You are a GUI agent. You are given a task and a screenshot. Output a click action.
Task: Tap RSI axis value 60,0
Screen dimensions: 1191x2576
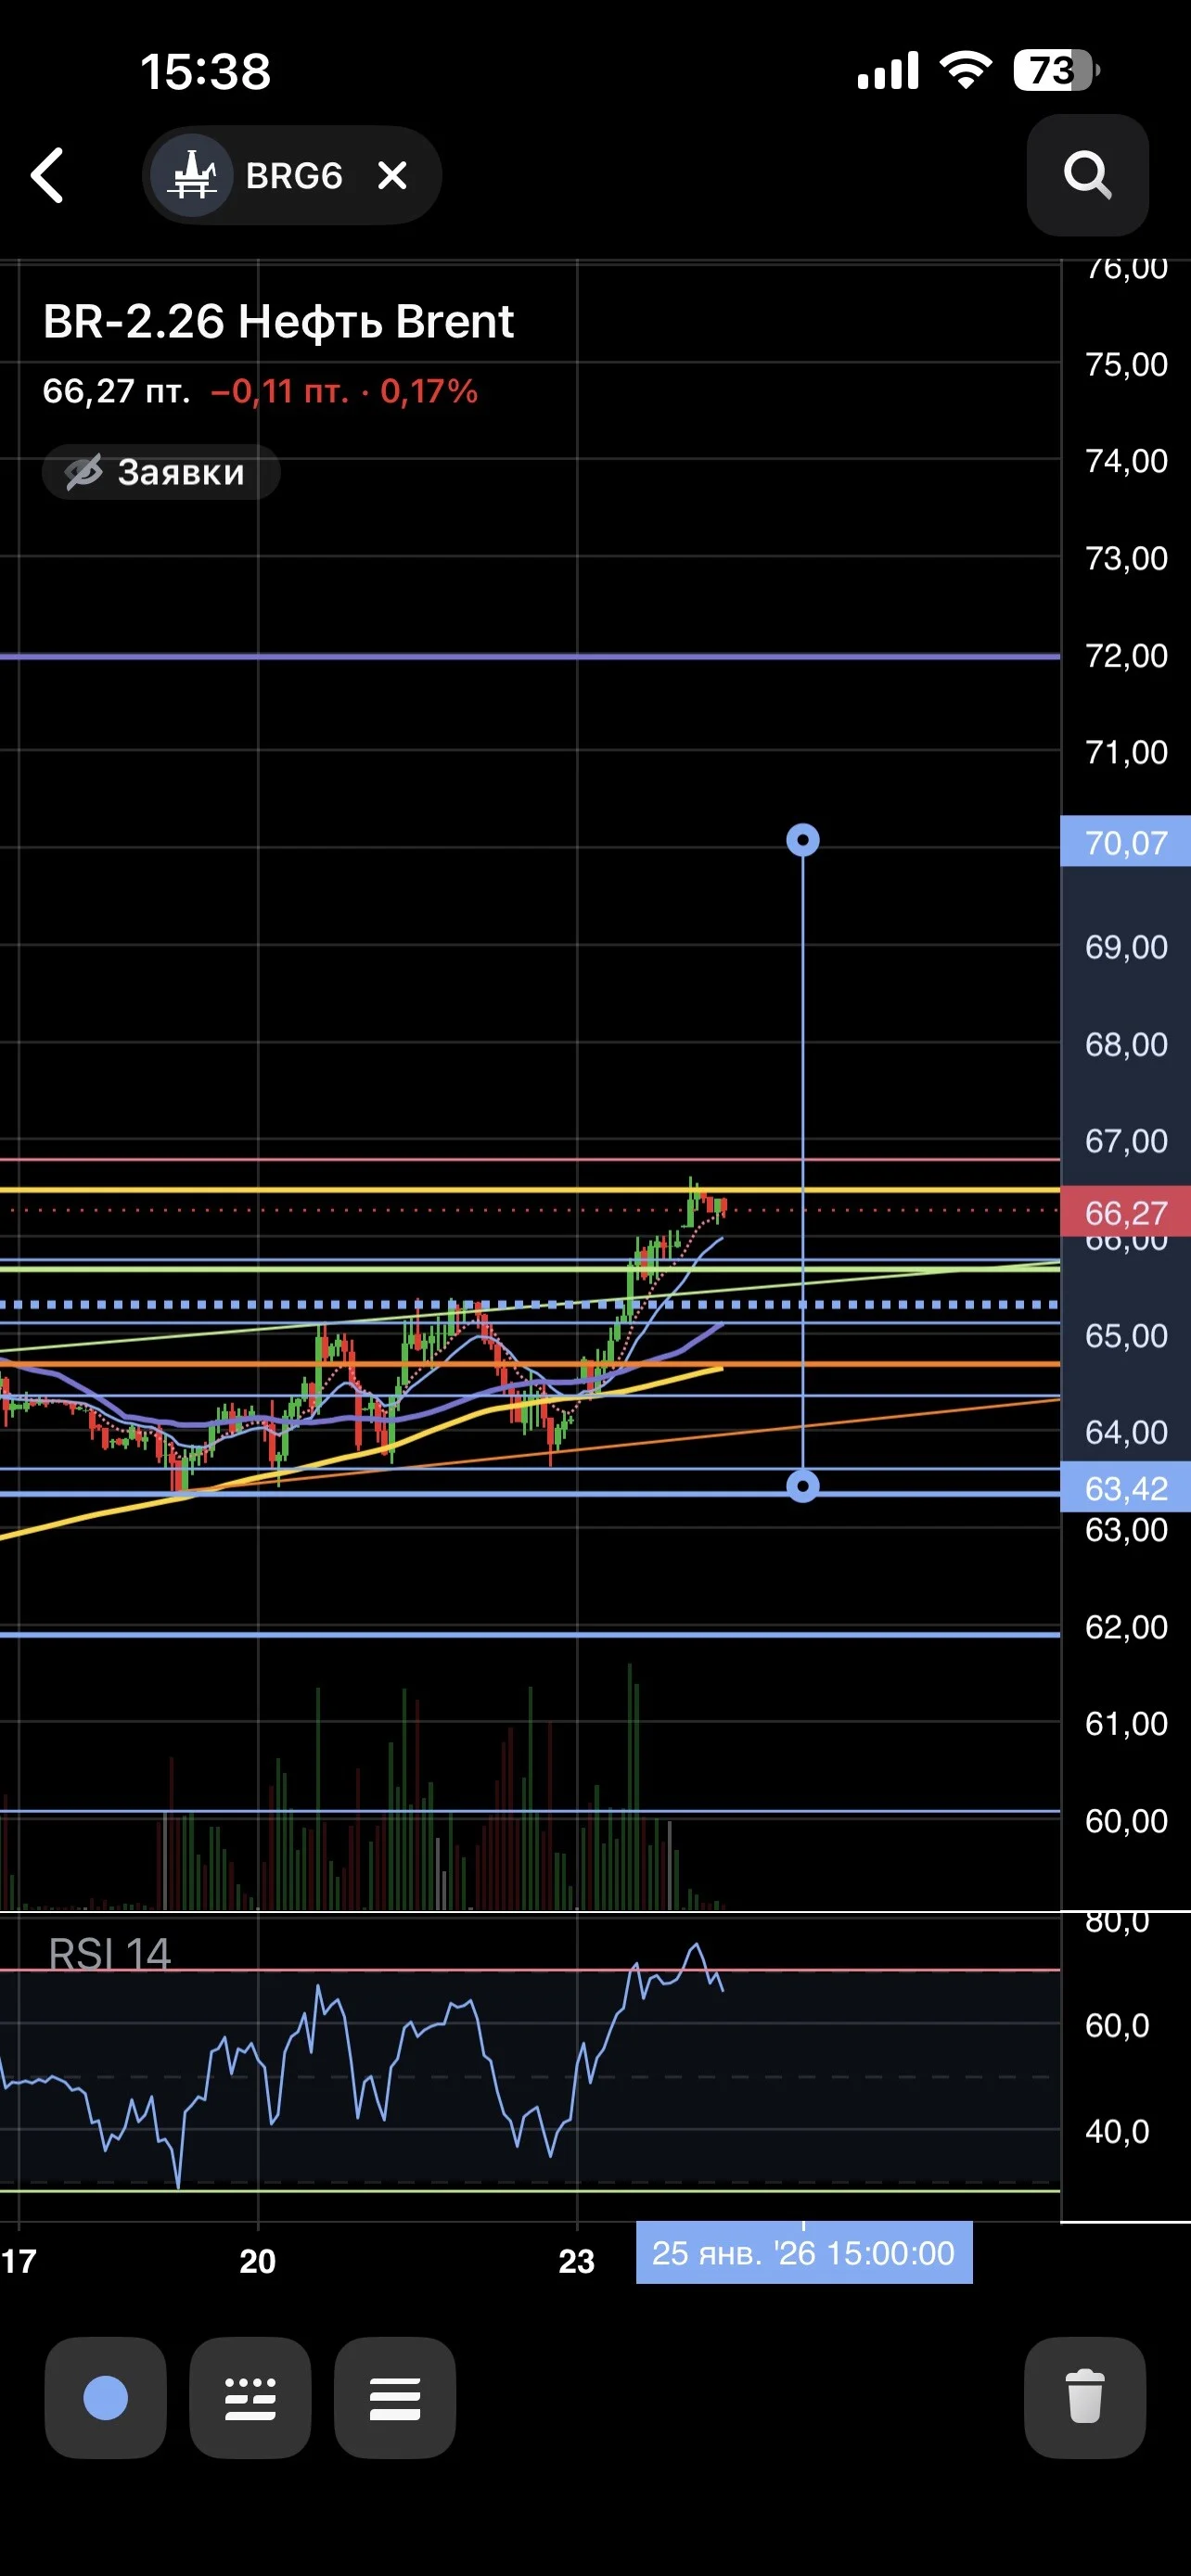click(x=1117, y=2026)
